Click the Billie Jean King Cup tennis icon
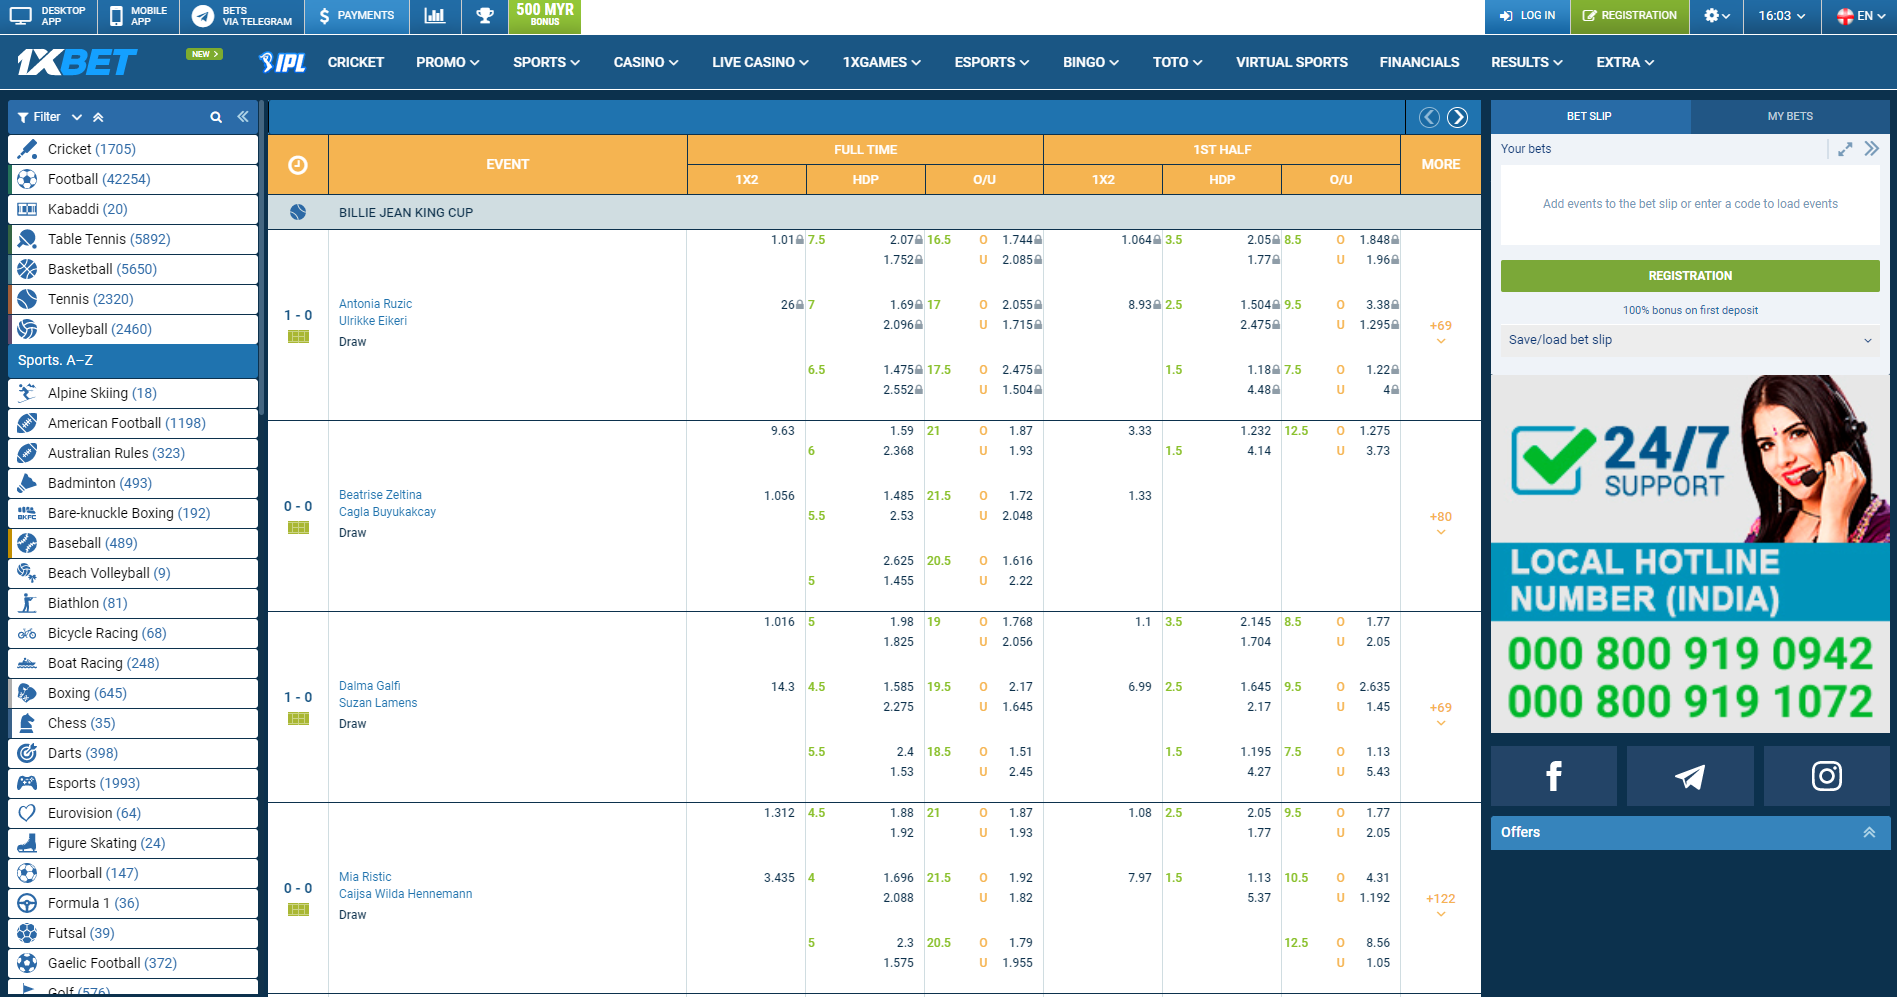Screen dimensions: 1897x997 [x=298, y=212]
